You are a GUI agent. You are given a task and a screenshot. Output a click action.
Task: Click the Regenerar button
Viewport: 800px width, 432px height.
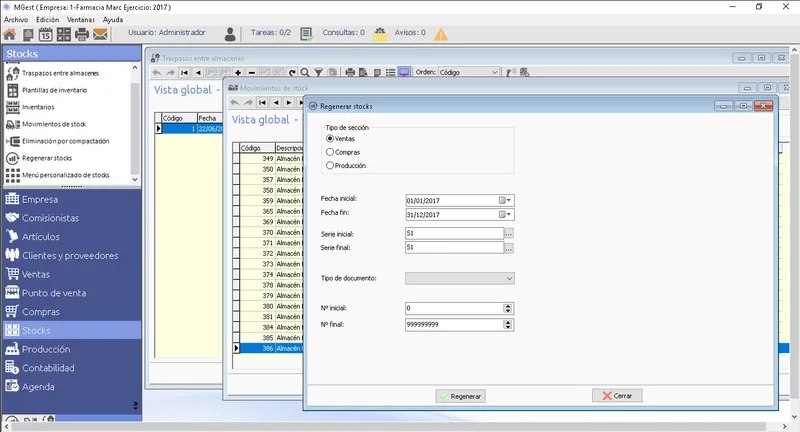[x=460, y=396]
